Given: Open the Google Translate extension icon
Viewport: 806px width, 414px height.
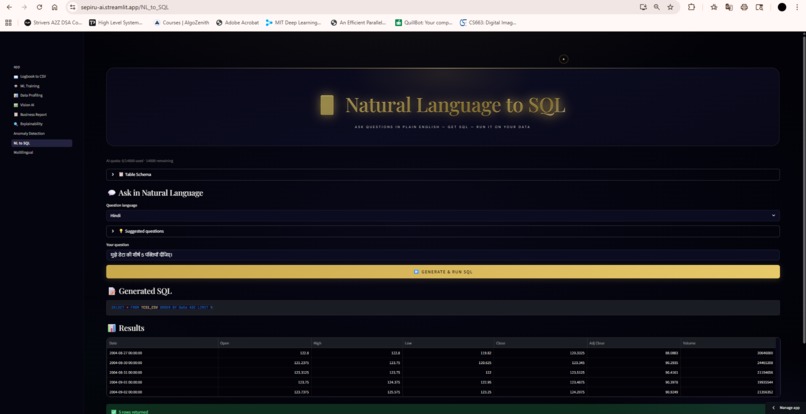Looking at the screenshot, I should [728, 7].
